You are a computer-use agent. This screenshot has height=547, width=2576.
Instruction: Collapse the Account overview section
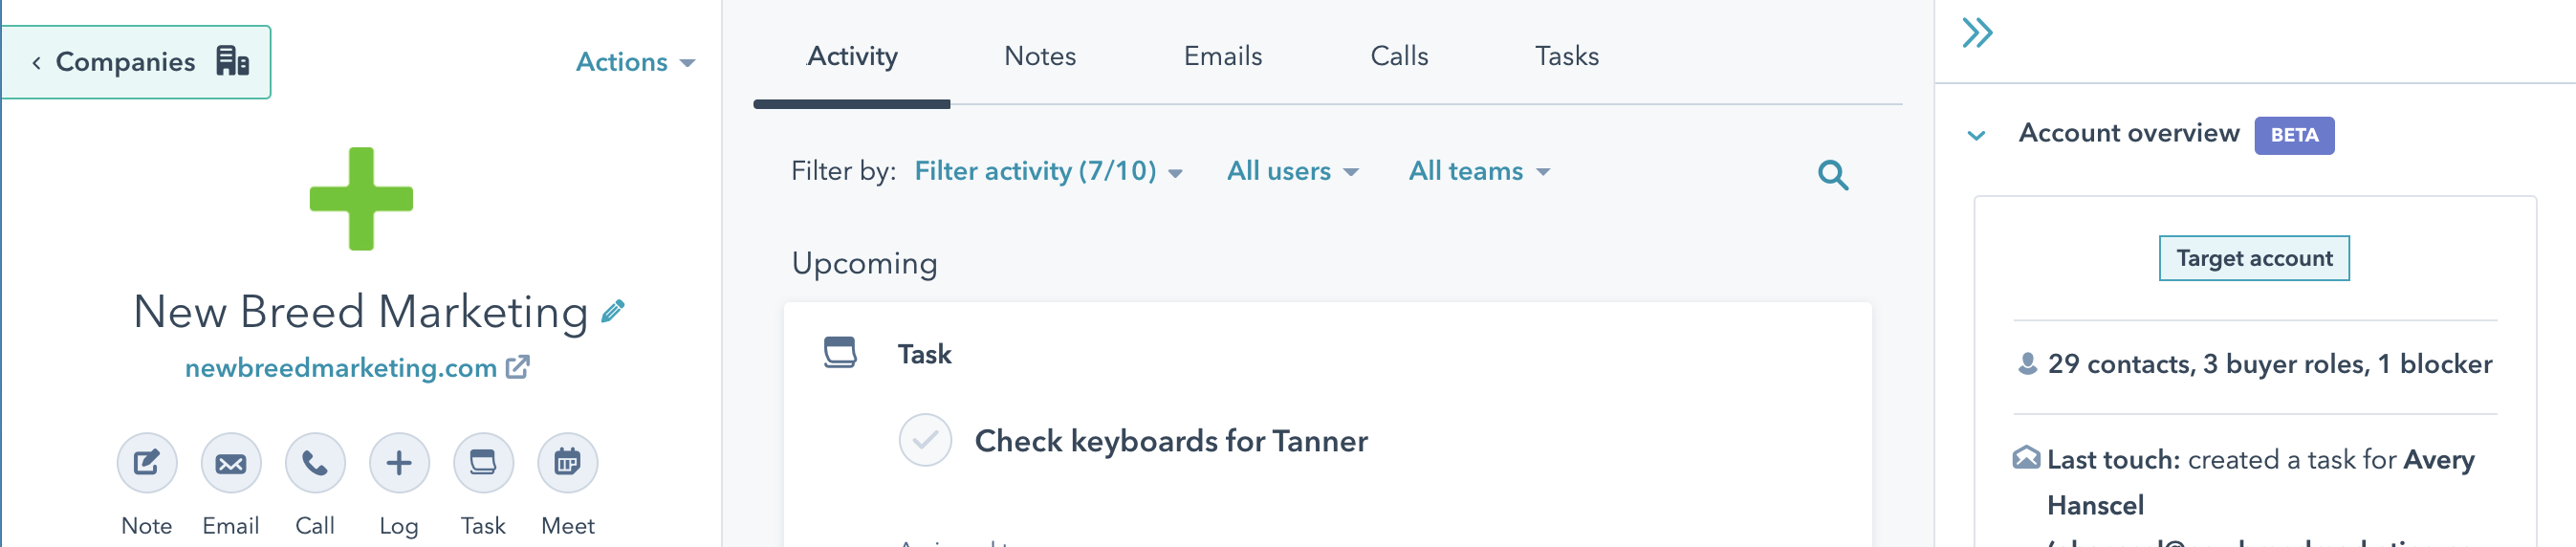(x=1976, y=135)
